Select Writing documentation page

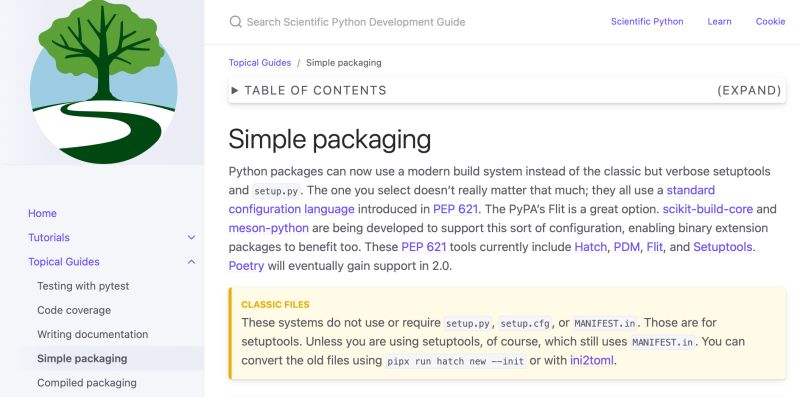93,334
